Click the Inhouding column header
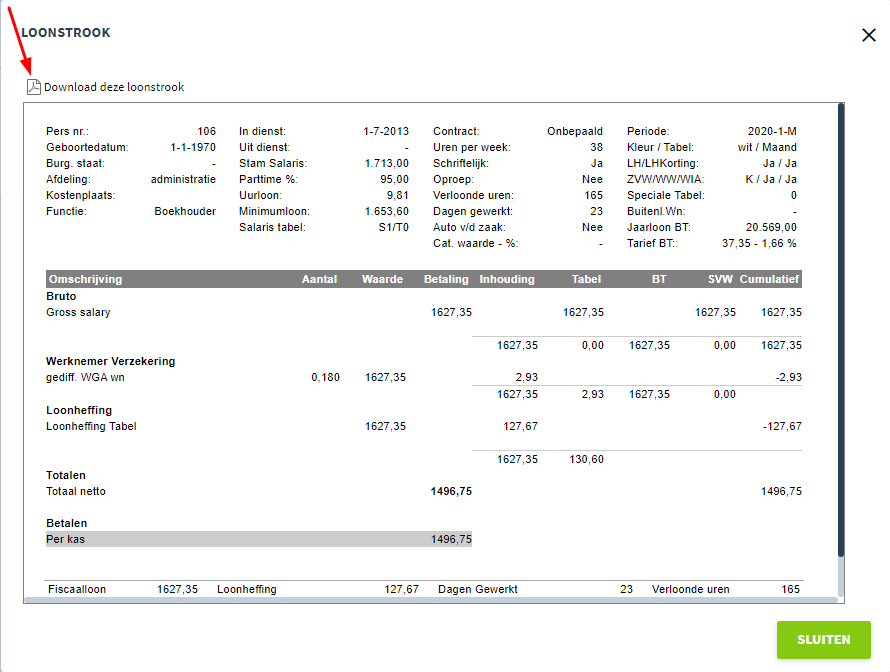The width and height of the screenshot is (890, 672). 507,279
